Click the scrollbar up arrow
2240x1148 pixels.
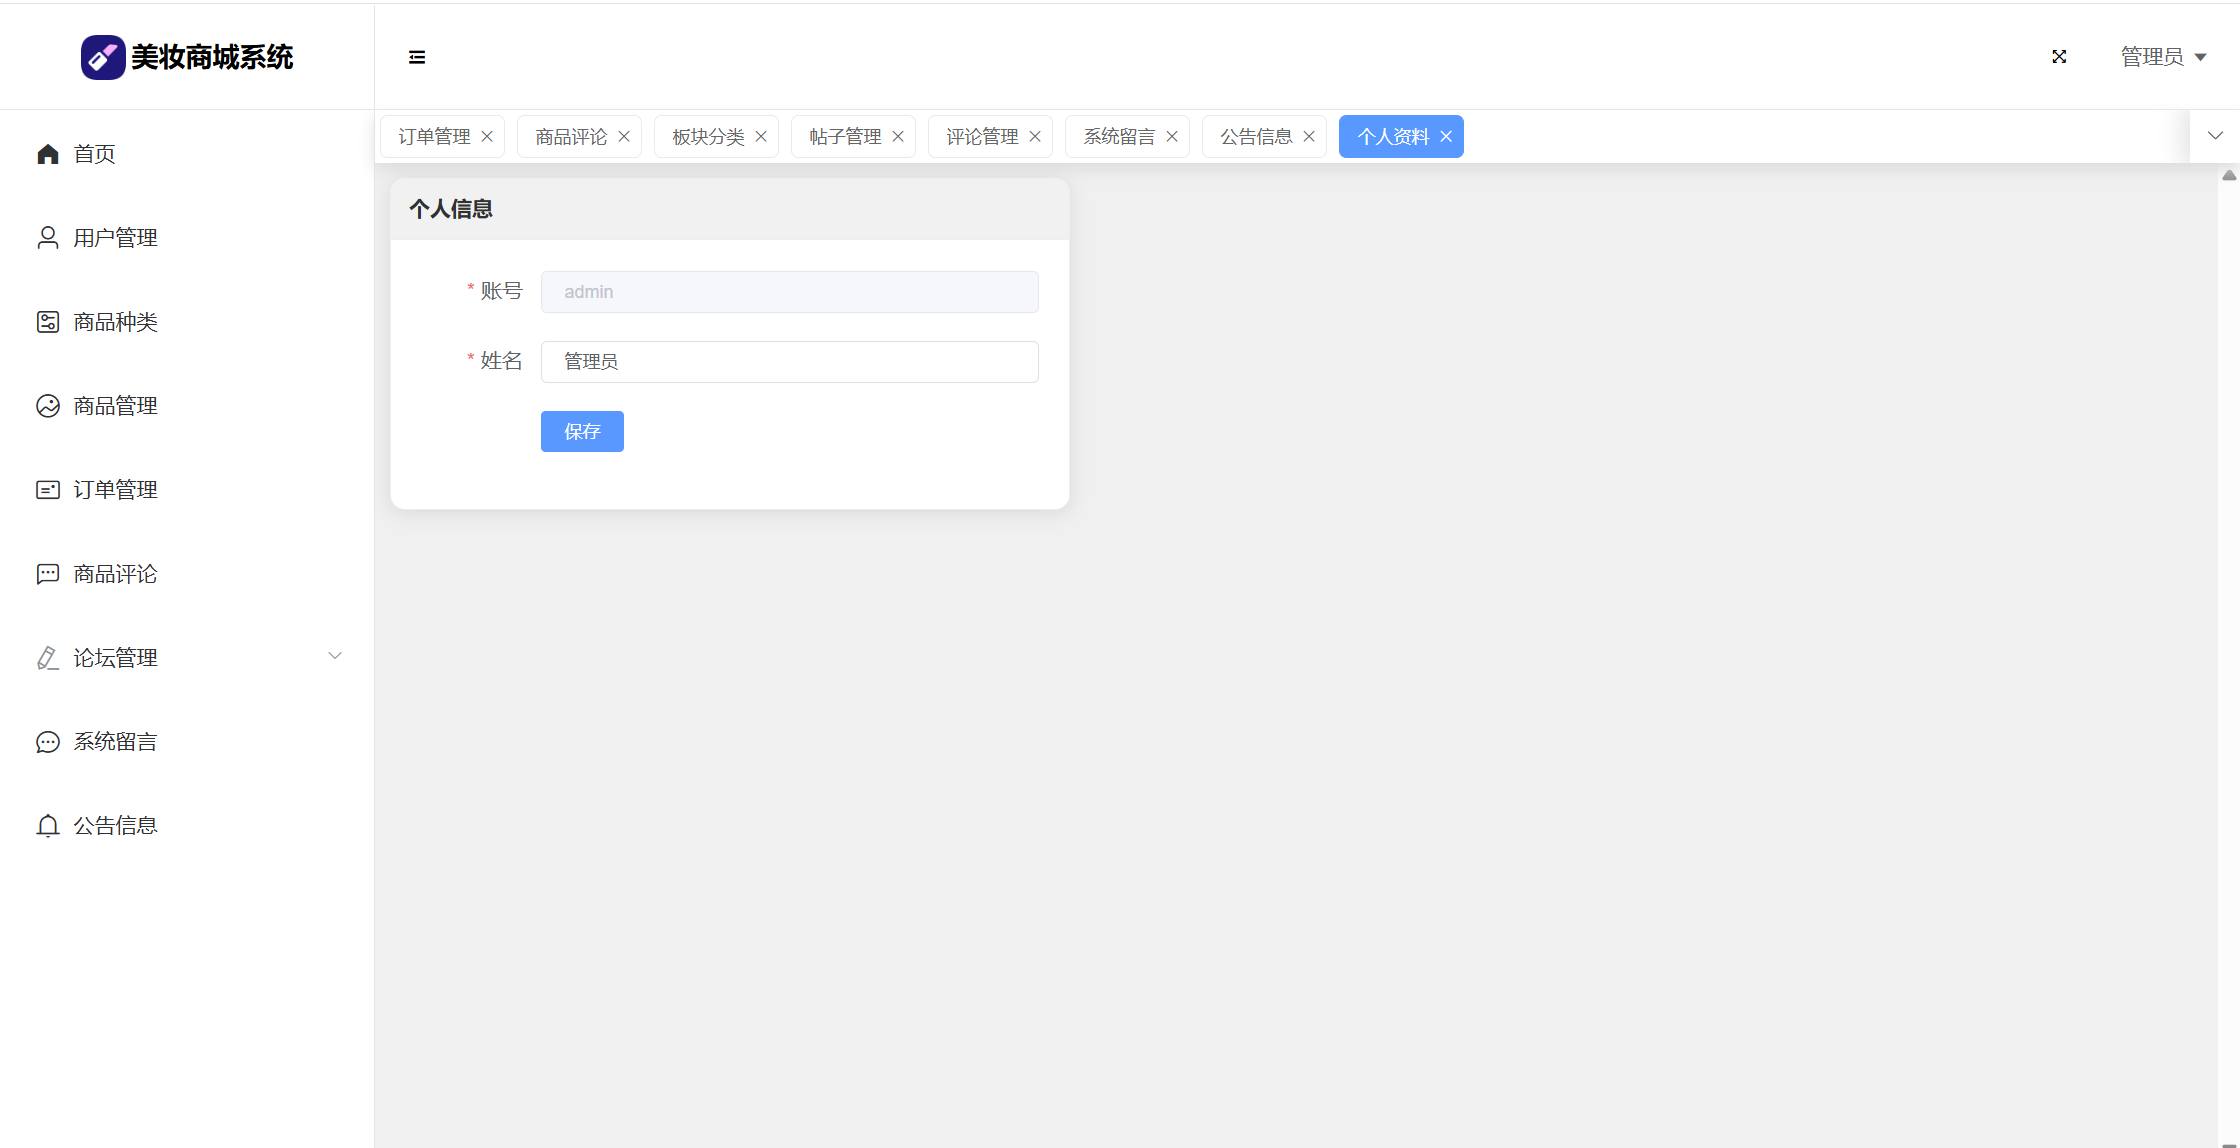pos(2229,176)
